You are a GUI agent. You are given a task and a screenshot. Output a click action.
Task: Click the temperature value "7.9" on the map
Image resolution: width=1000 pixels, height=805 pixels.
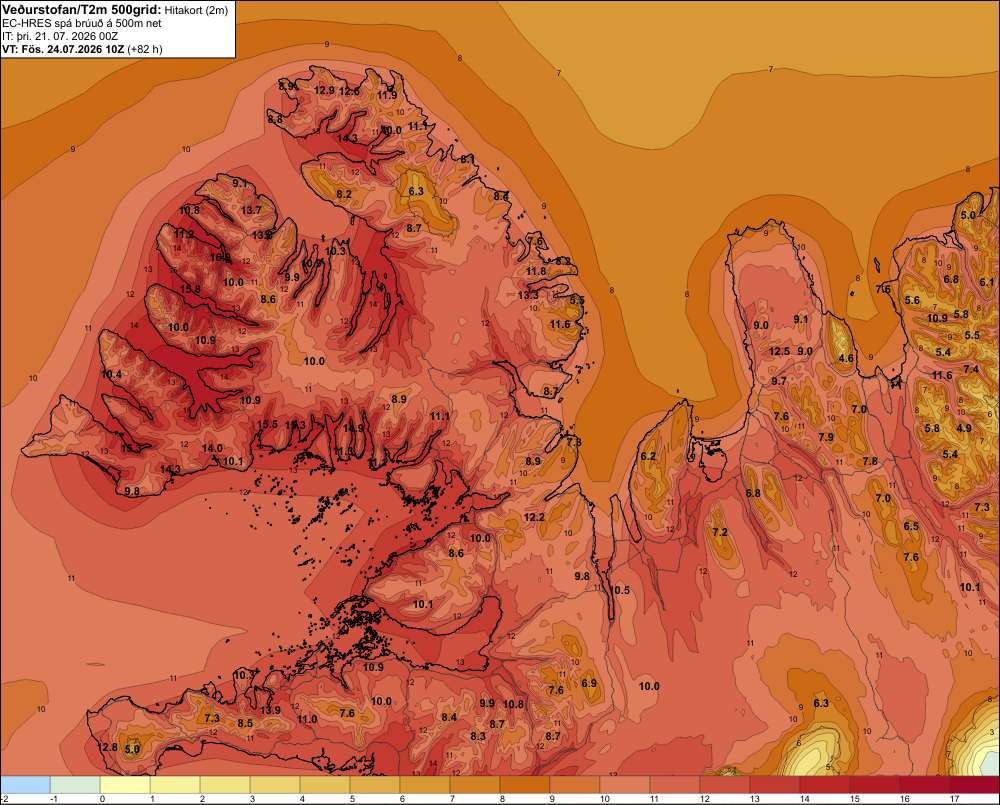click(x=826, y=437)
